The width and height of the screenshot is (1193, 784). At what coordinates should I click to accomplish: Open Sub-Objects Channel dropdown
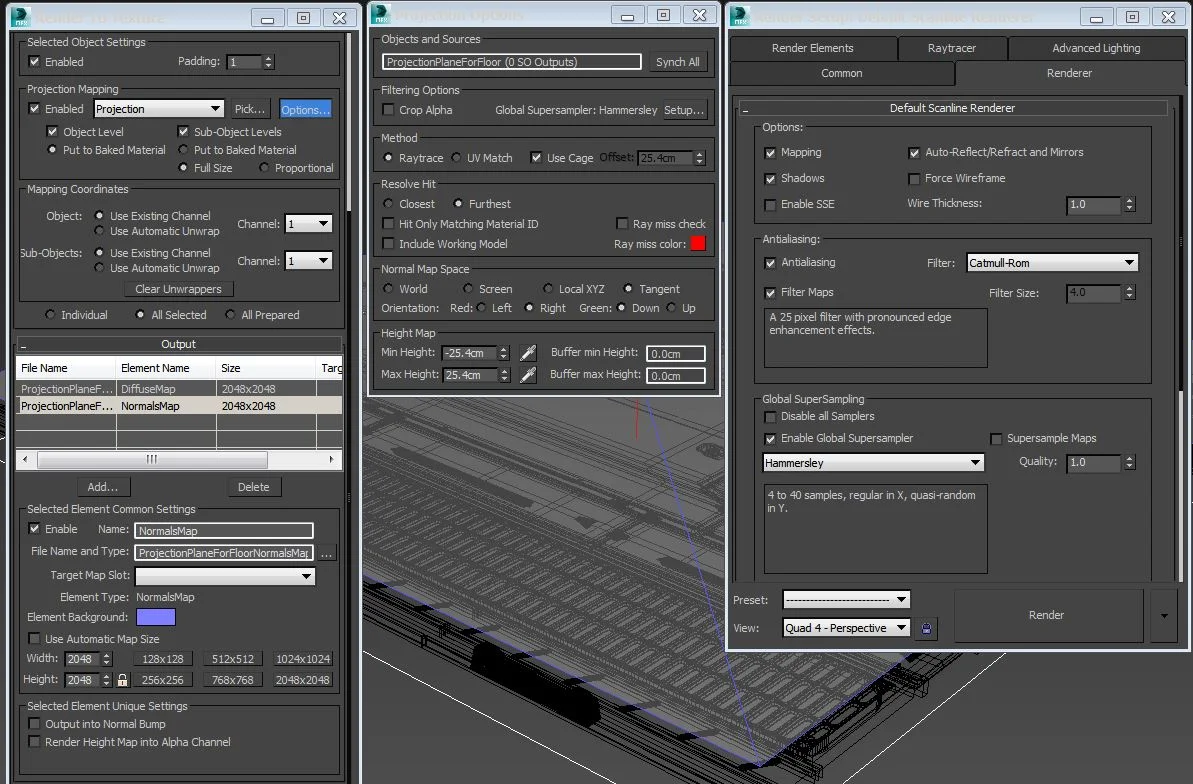(x=308, y=261)
